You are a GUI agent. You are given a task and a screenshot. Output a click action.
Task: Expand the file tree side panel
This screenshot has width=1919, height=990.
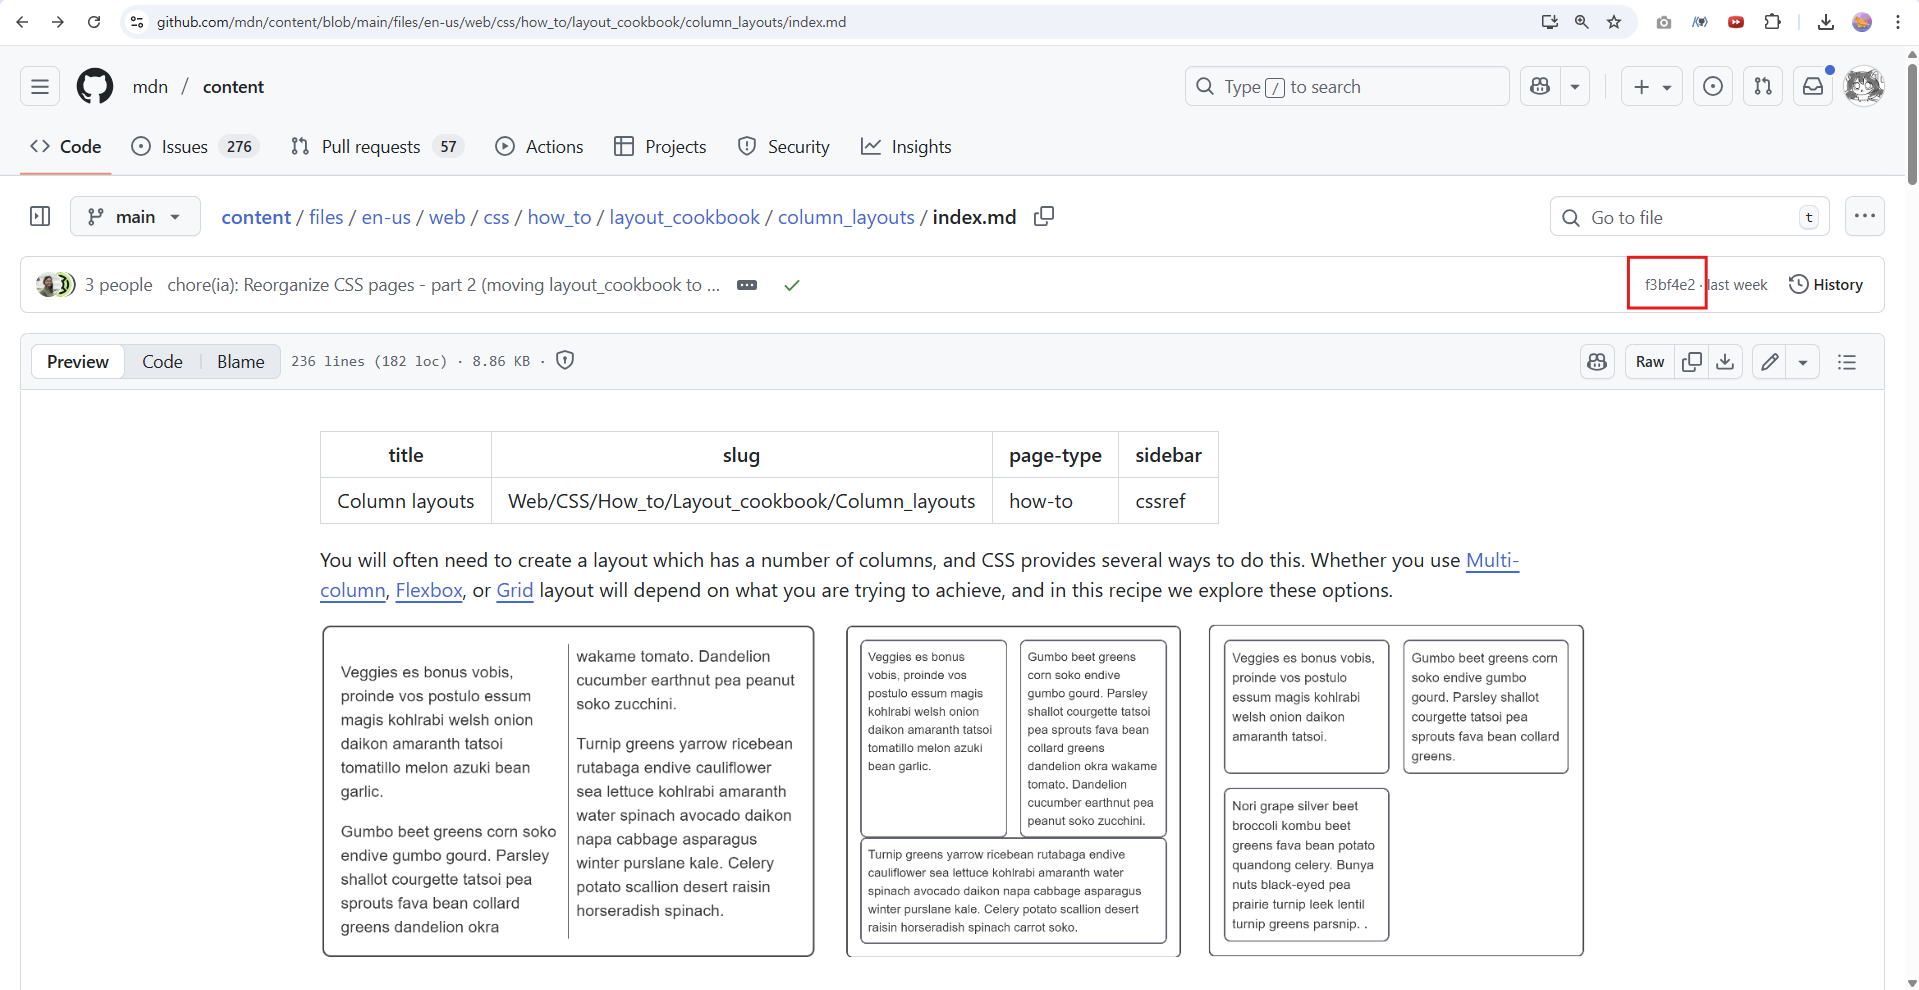pos(40,216)
